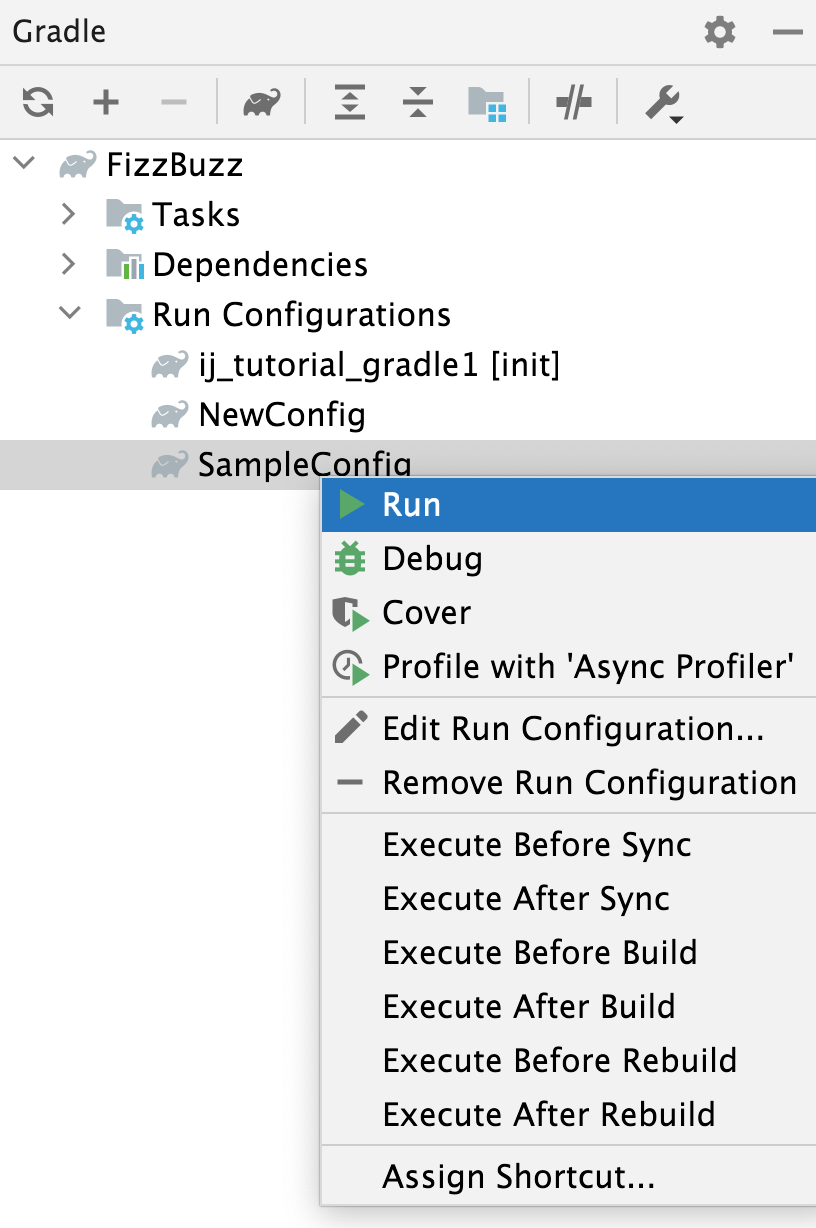Image resolution: width=816 pixels, height=1228 pixels.
Task: Link a new Gradle project with the plus icon
Action: click(x=105, y=102)
